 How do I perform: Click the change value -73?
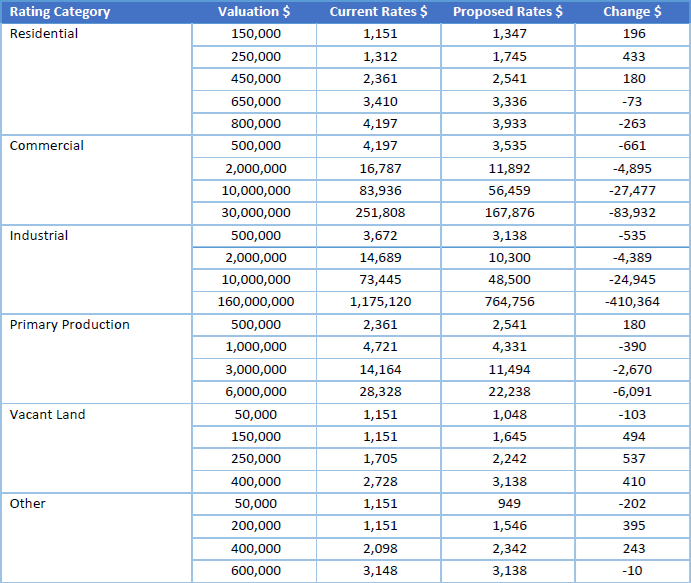(x=632, y=102)
